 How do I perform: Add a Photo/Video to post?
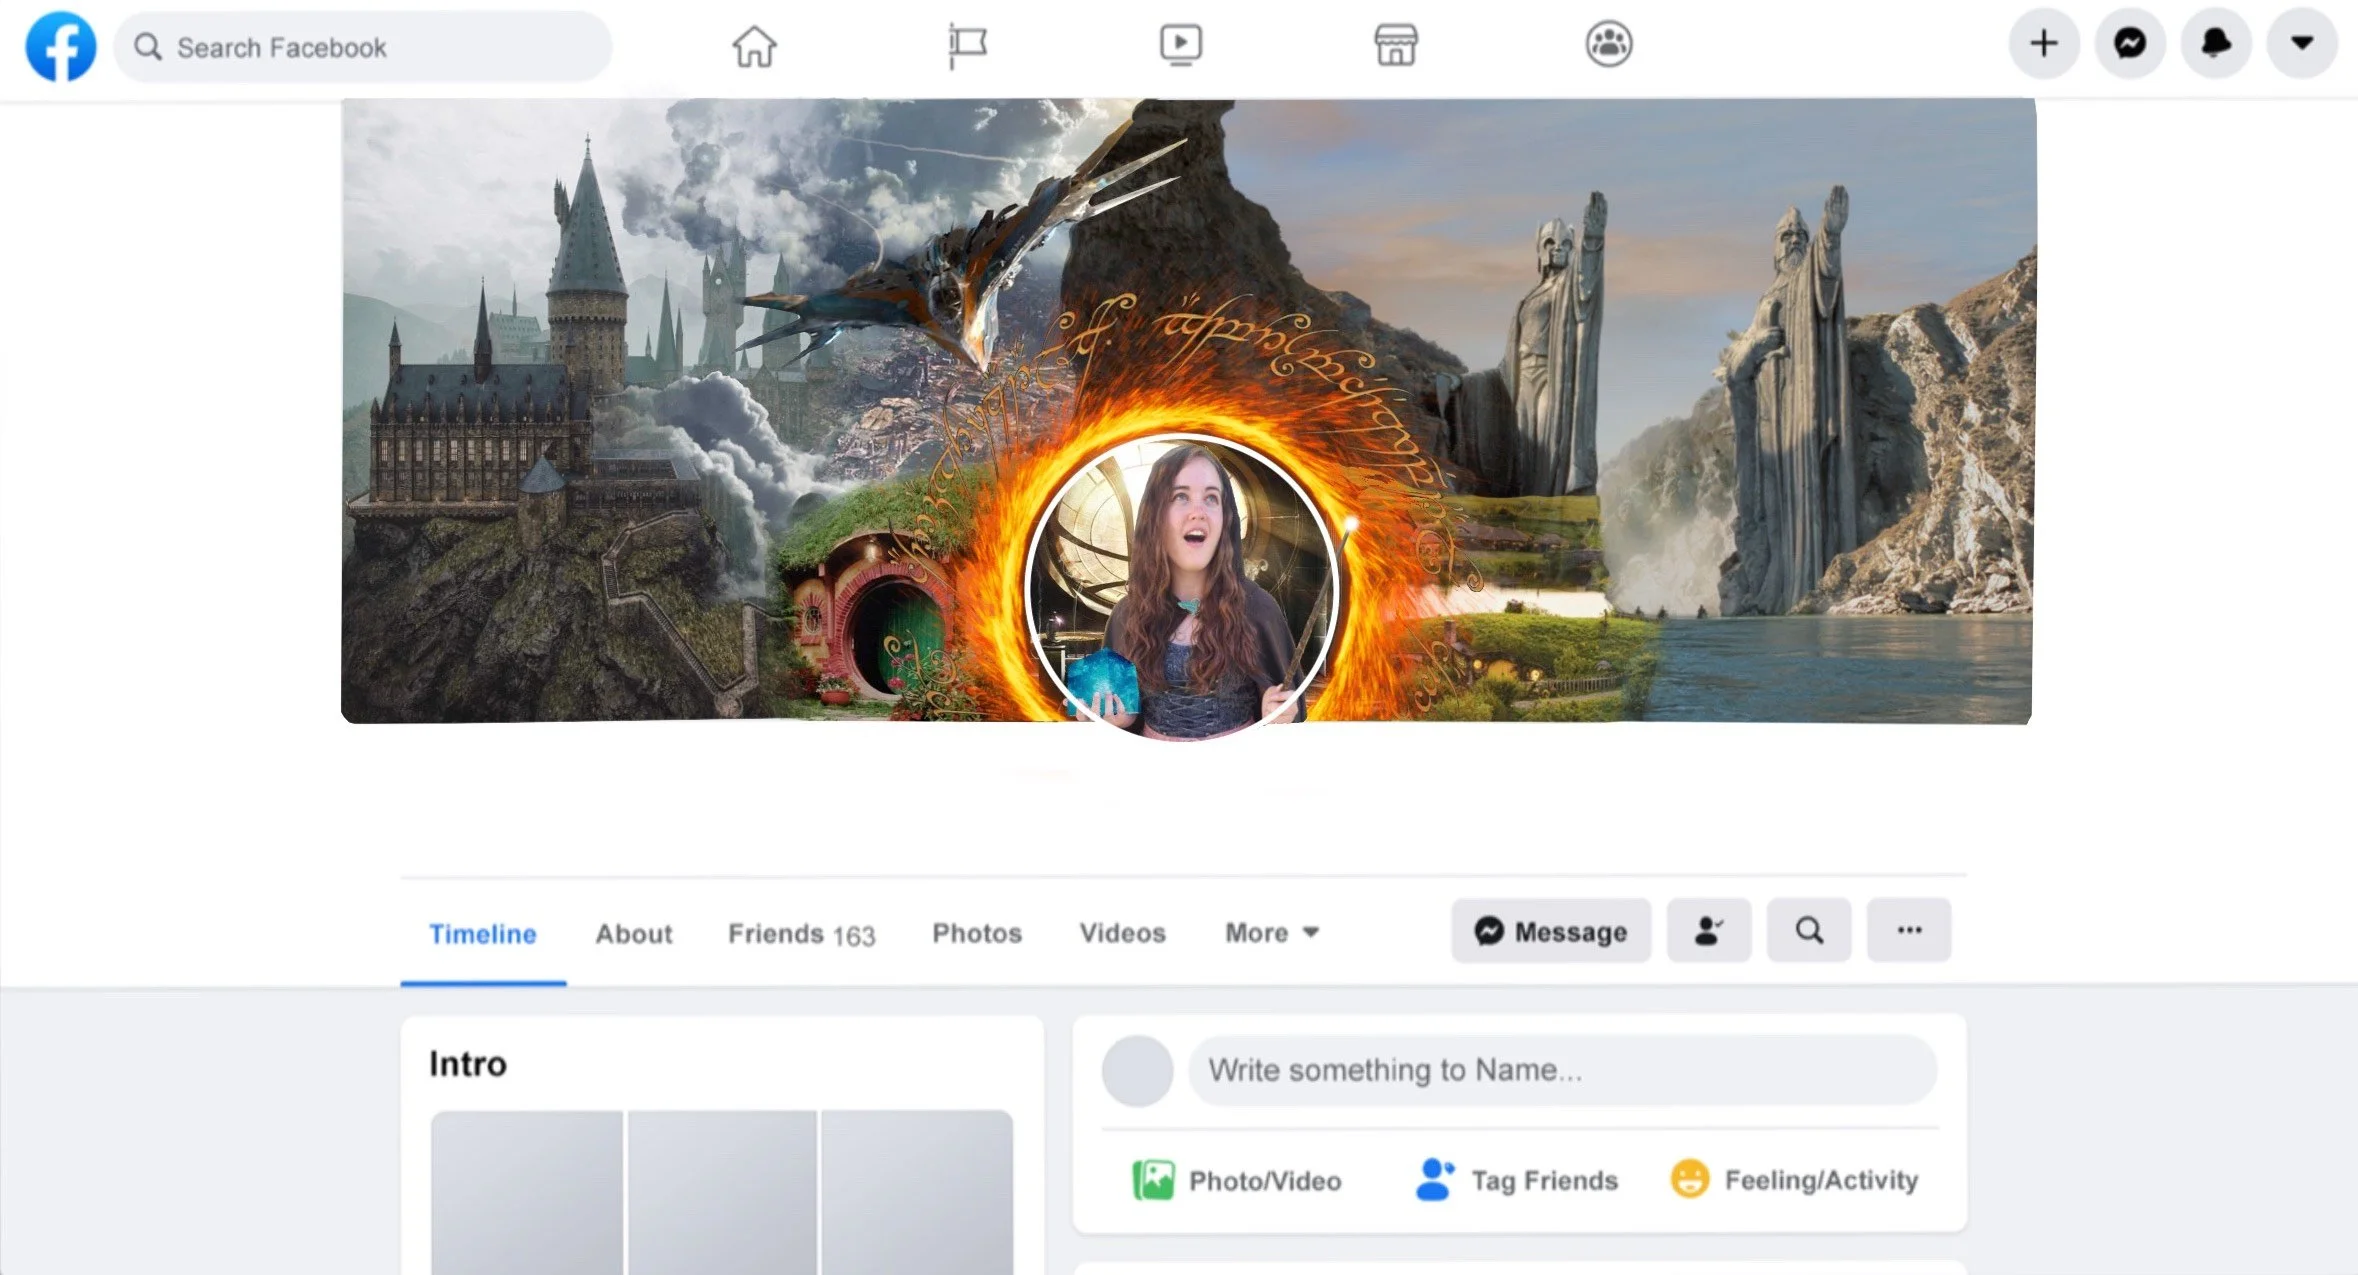[1237, 1181]
